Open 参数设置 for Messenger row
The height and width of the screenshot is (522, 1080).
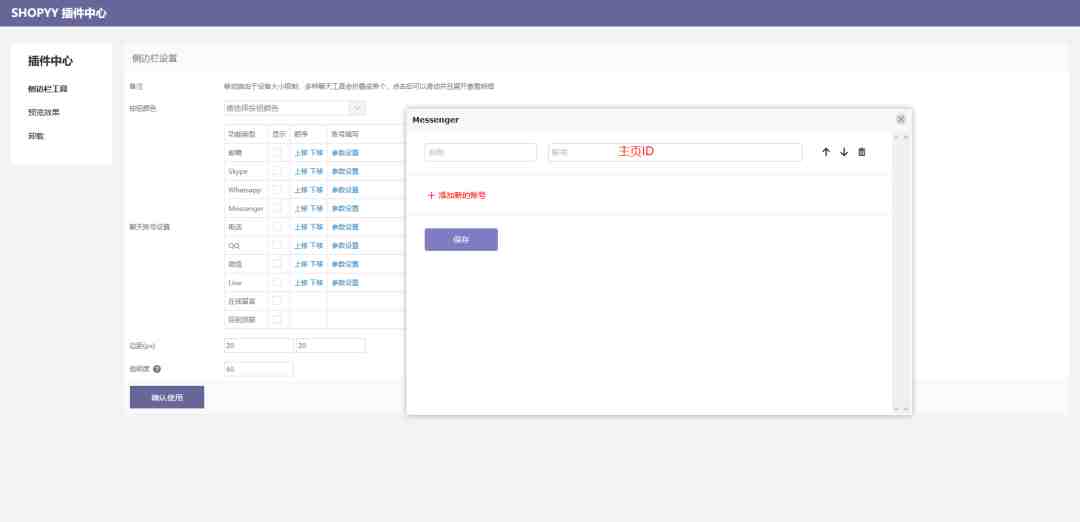pos(345,209)
